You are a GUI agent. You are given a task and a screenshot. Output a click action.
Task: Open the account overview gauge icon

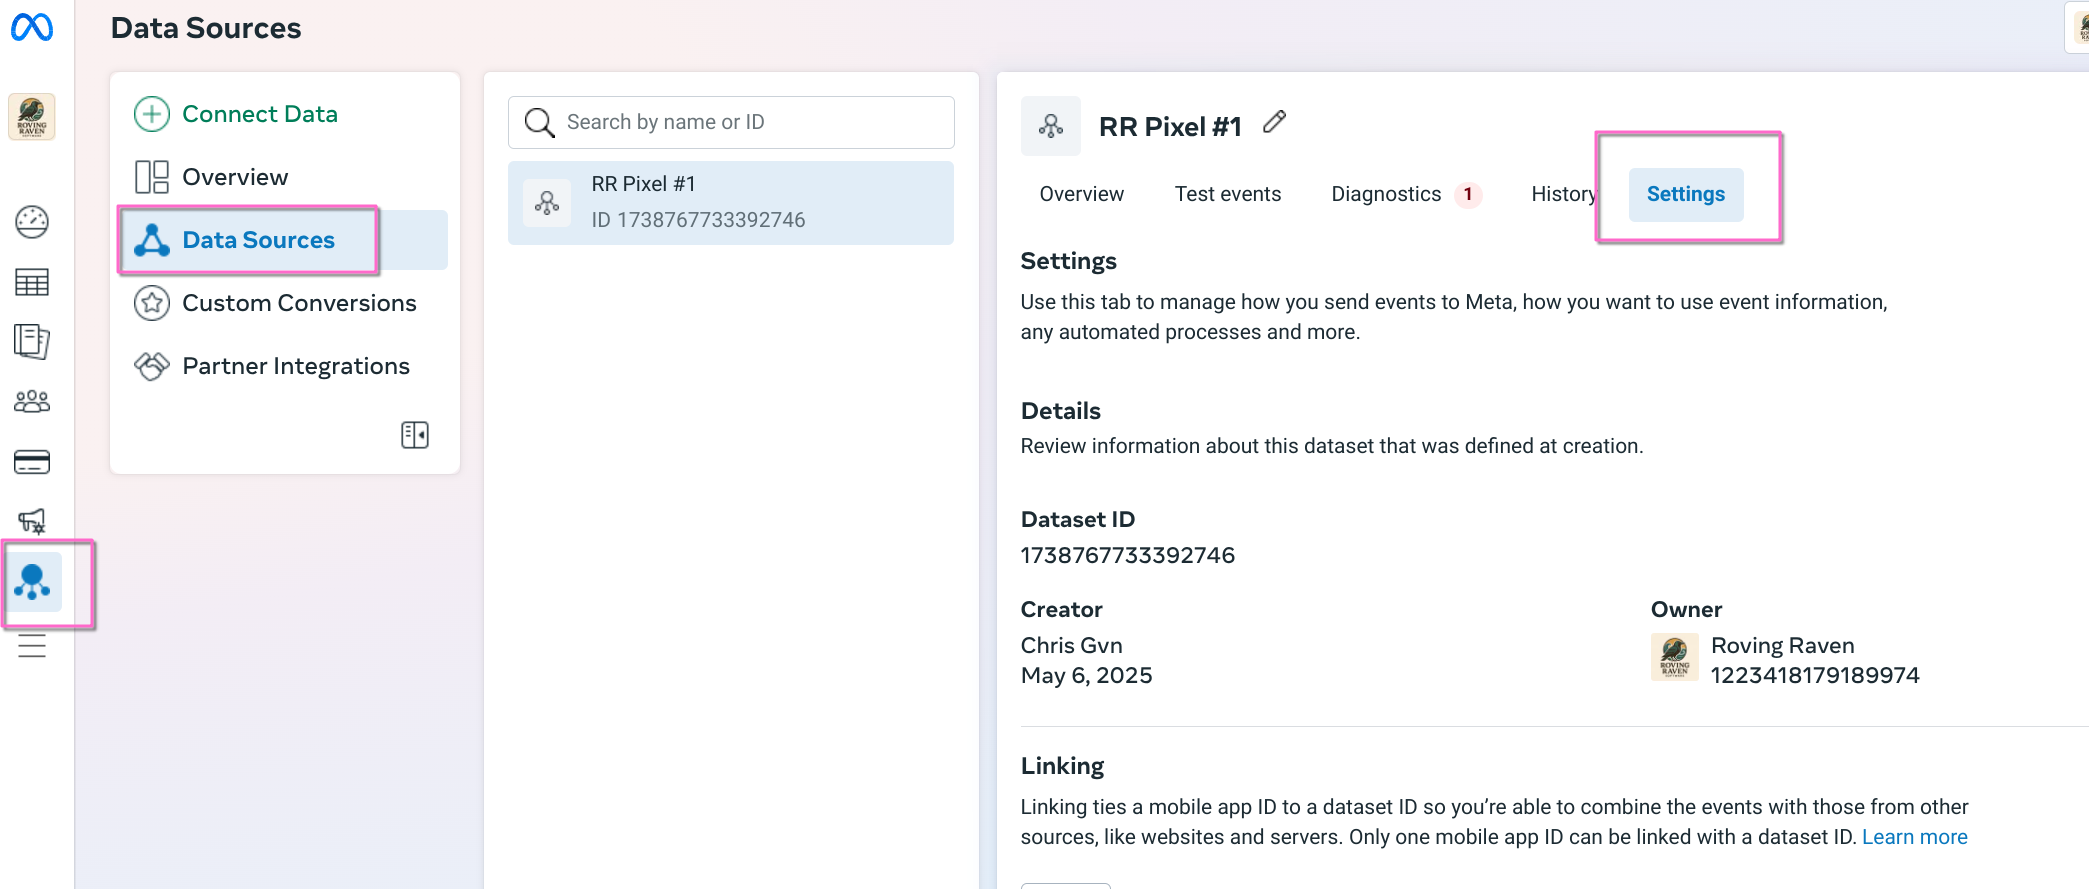pyautogui.click(x=32, y=222)
